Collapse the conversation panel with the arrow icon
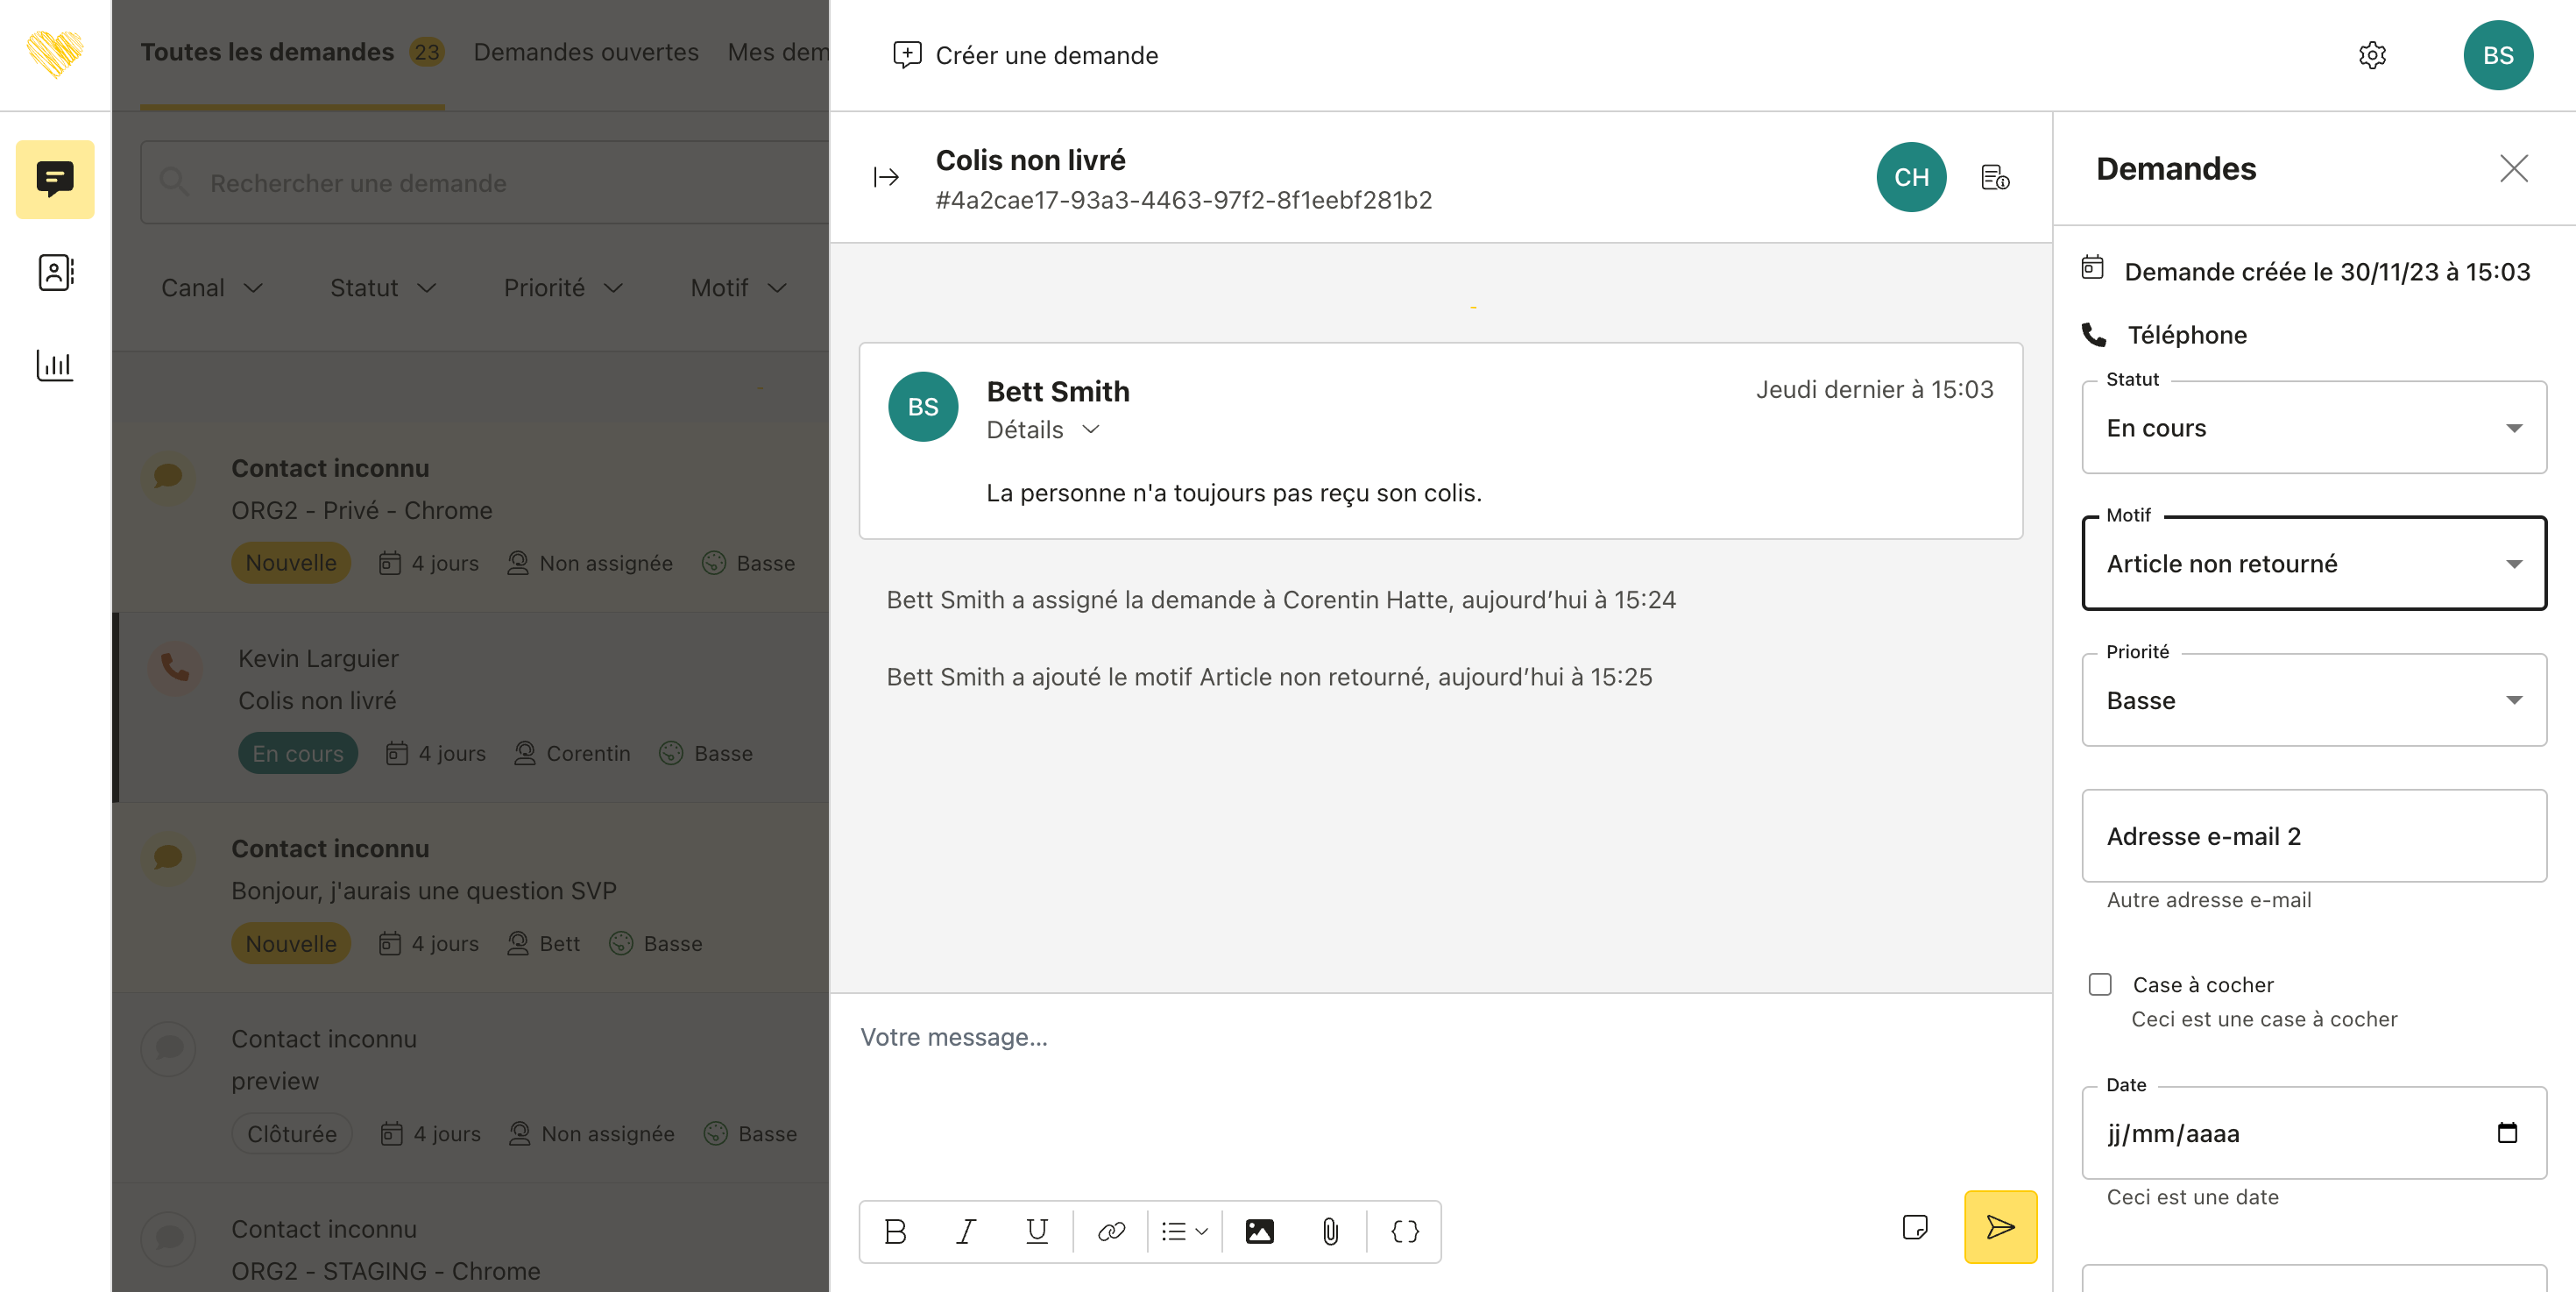The width and height of the screenshot is (2576, 1292). (x=886, y=178)
